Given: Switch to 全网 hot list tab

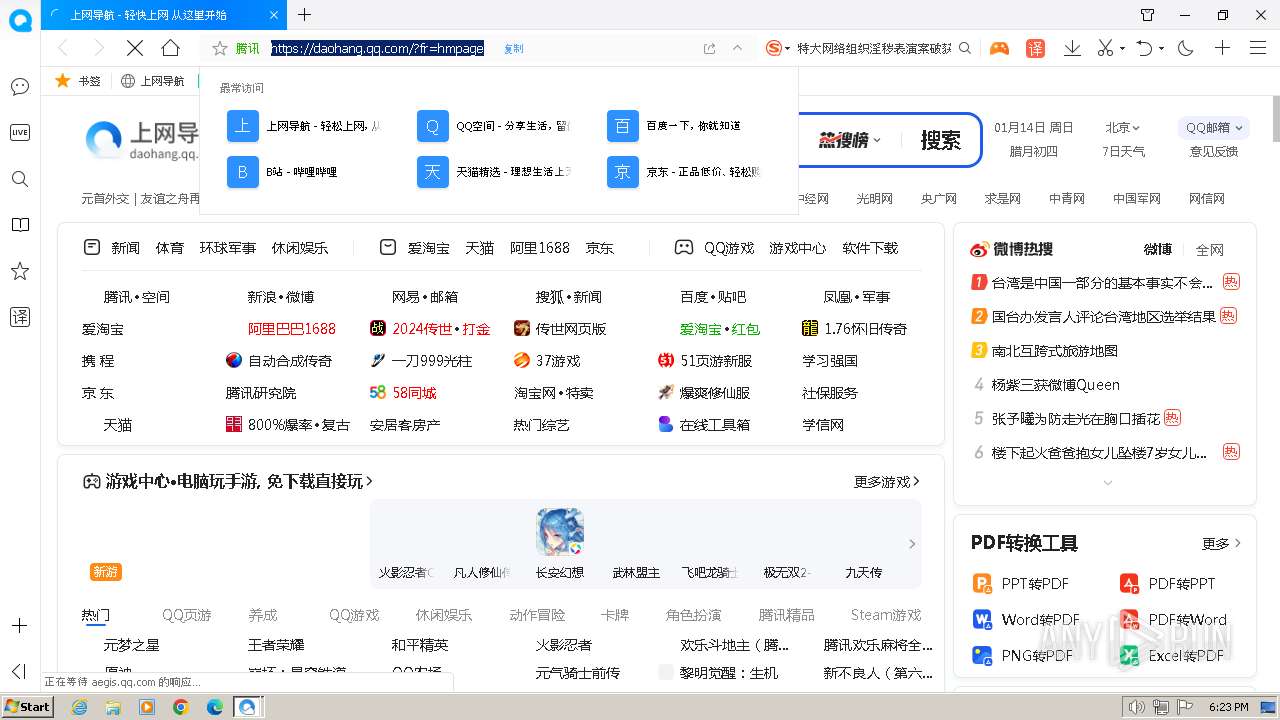Looking at the screenshot, I should tap(1210, 250).
